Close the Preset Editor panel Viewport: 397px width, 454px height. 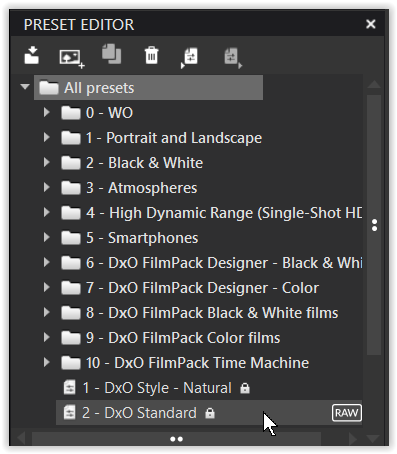click(371, 24)
